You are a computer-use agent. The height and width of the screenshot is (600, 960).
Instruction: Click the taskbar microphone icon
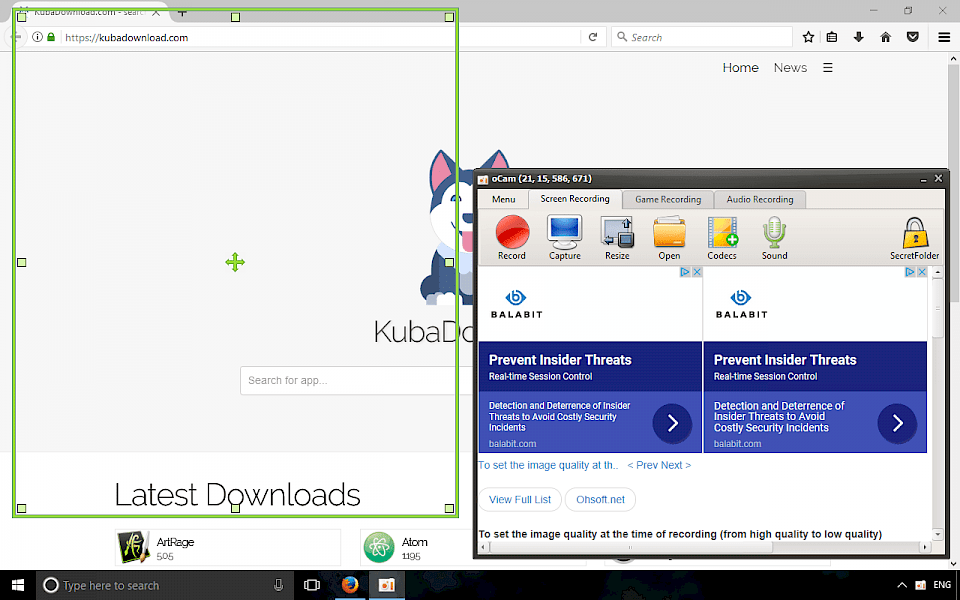[x=279, y=585]
